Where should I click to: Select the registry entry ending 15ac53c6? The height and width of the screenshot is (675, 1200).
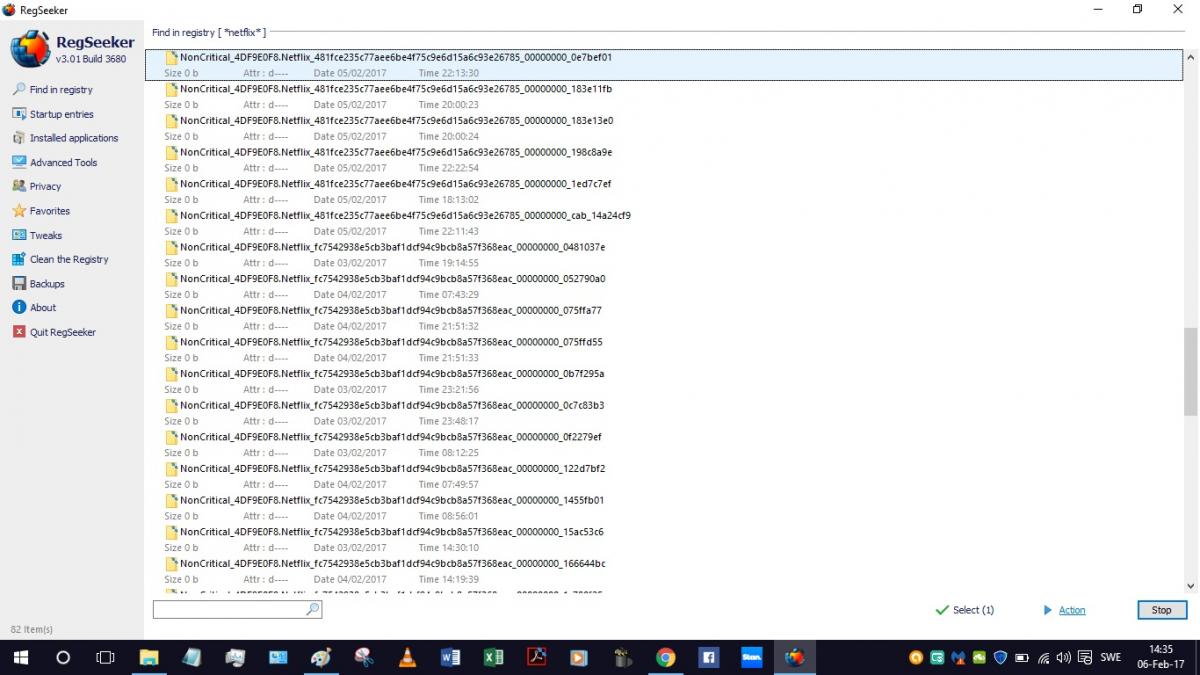[664, 539]
